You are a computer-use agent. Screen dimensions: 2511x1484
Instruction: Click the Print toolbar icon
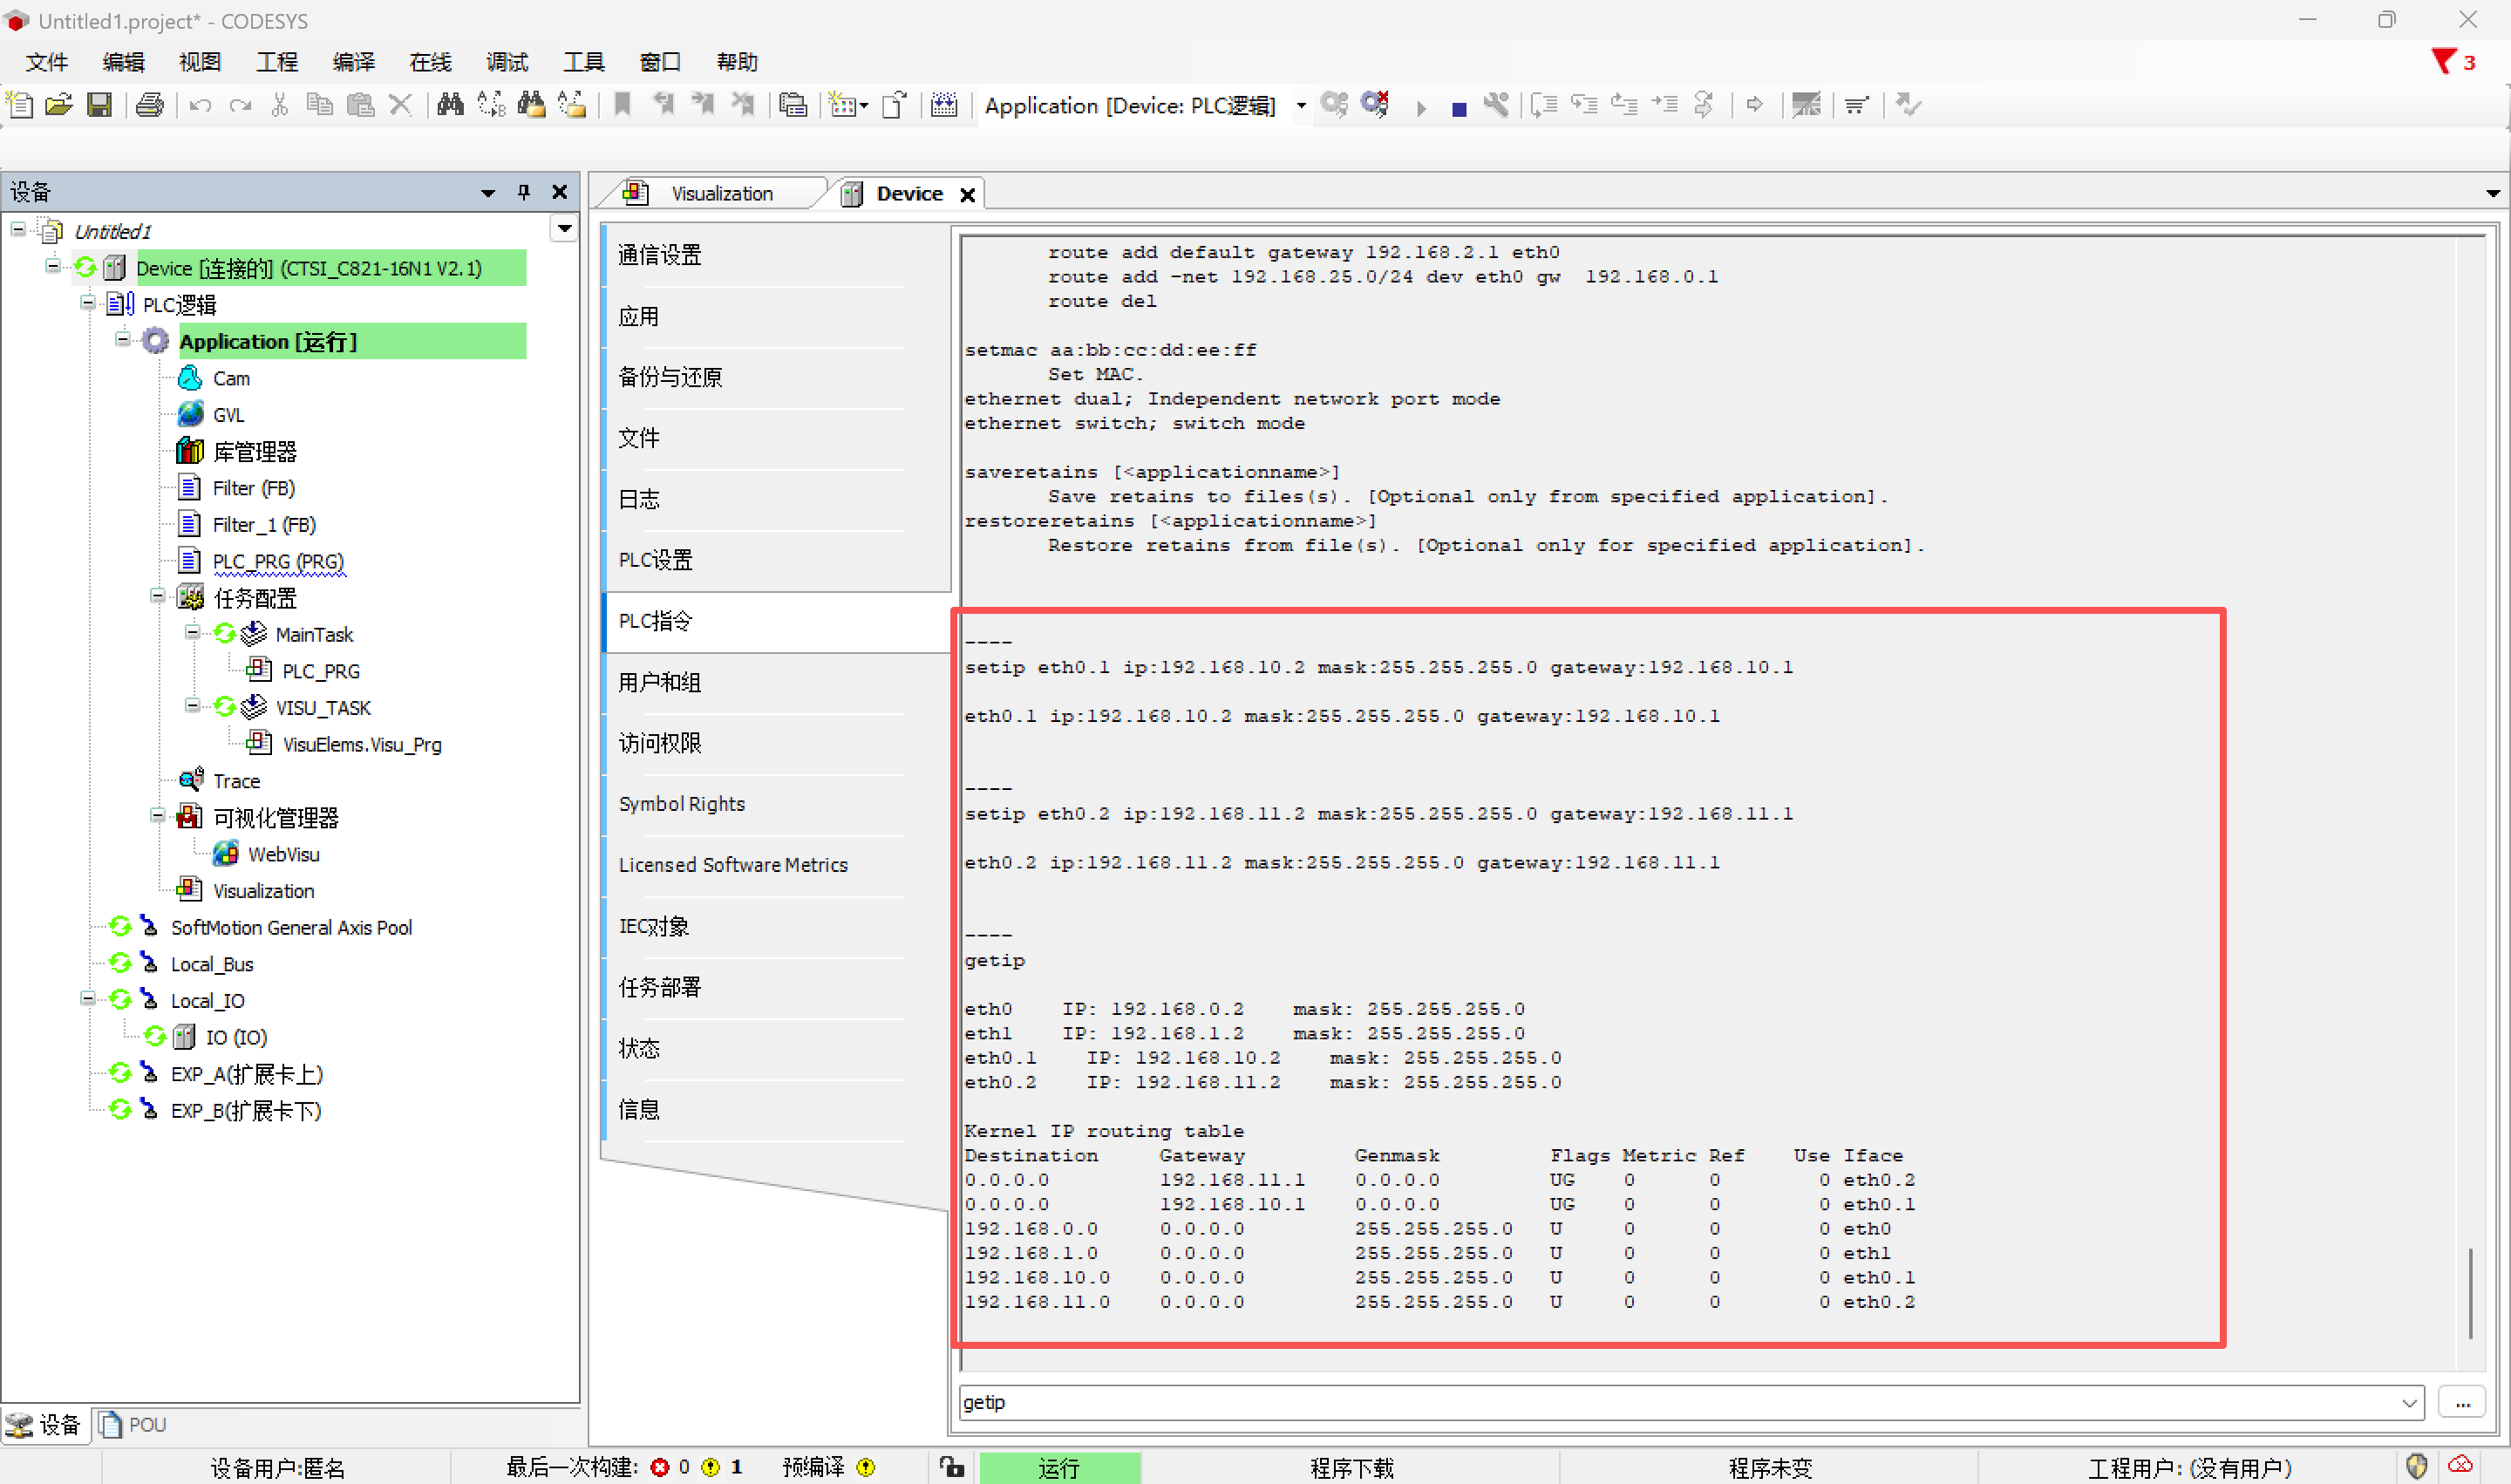(x=150, y=104)
